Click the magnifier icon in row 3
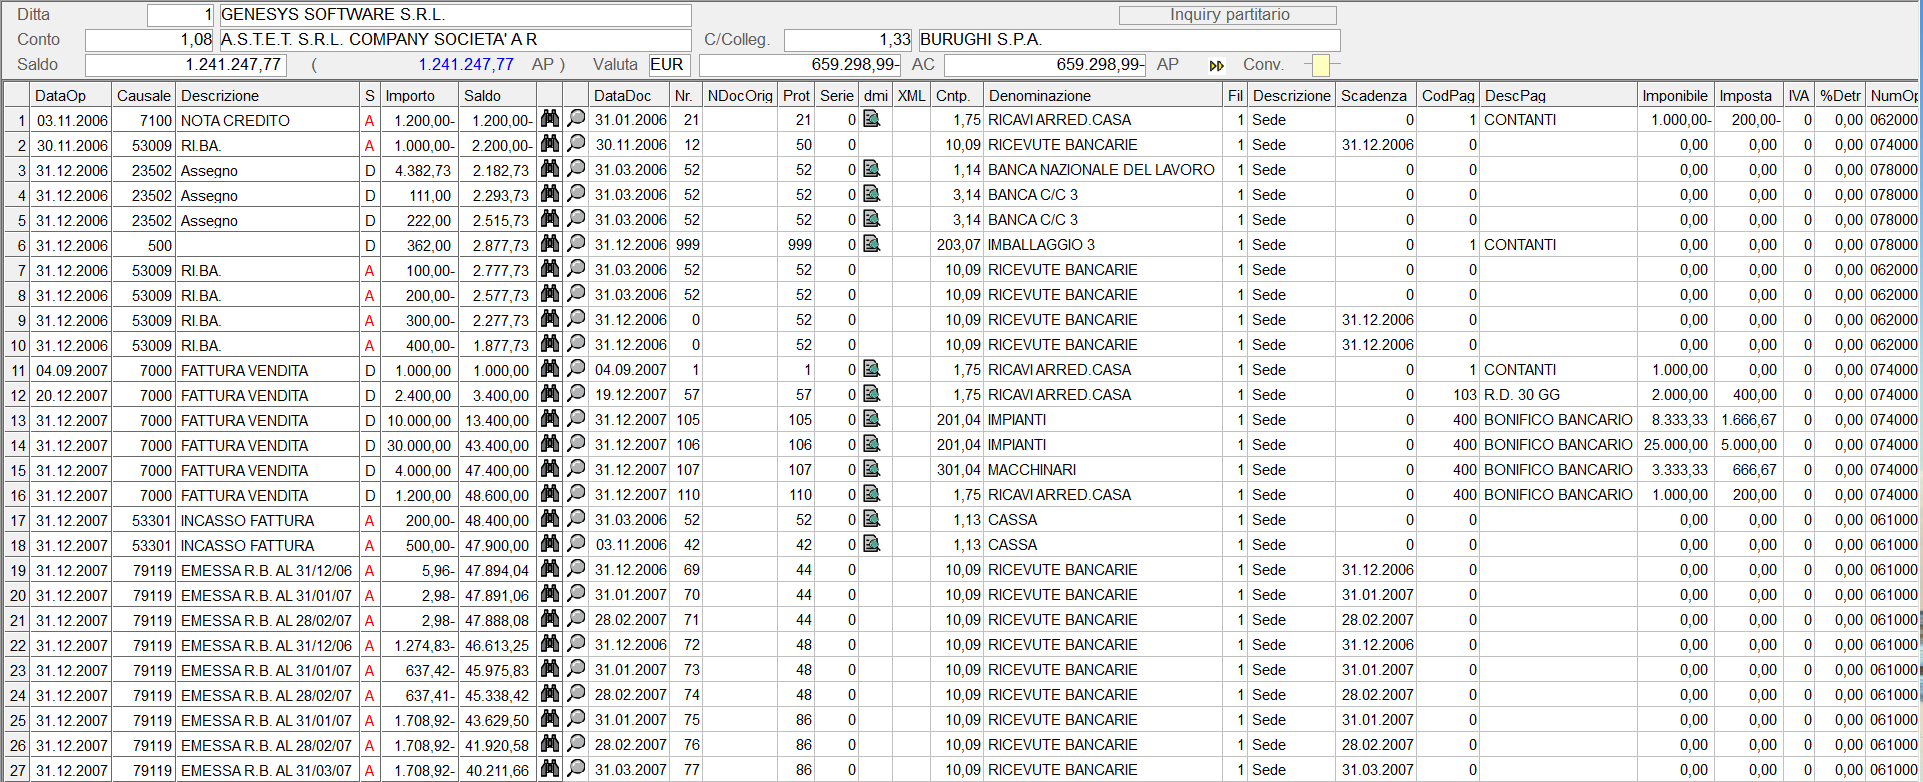Screen dimensions: 1923x782 click(576, 169)
